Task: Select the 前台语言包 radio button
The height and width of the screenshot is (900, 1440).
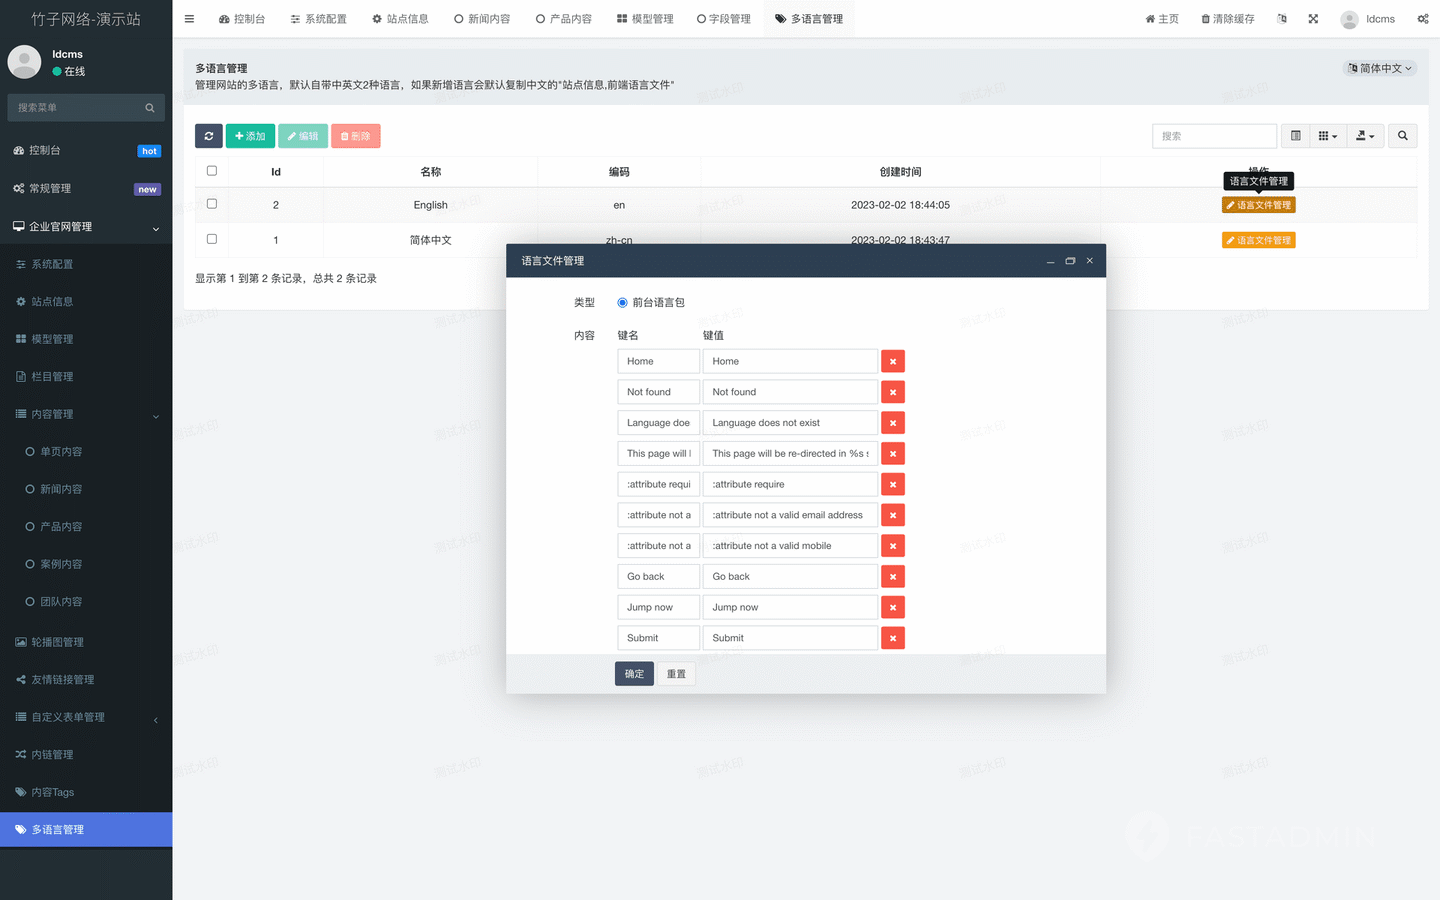Action: pos(622,302)
